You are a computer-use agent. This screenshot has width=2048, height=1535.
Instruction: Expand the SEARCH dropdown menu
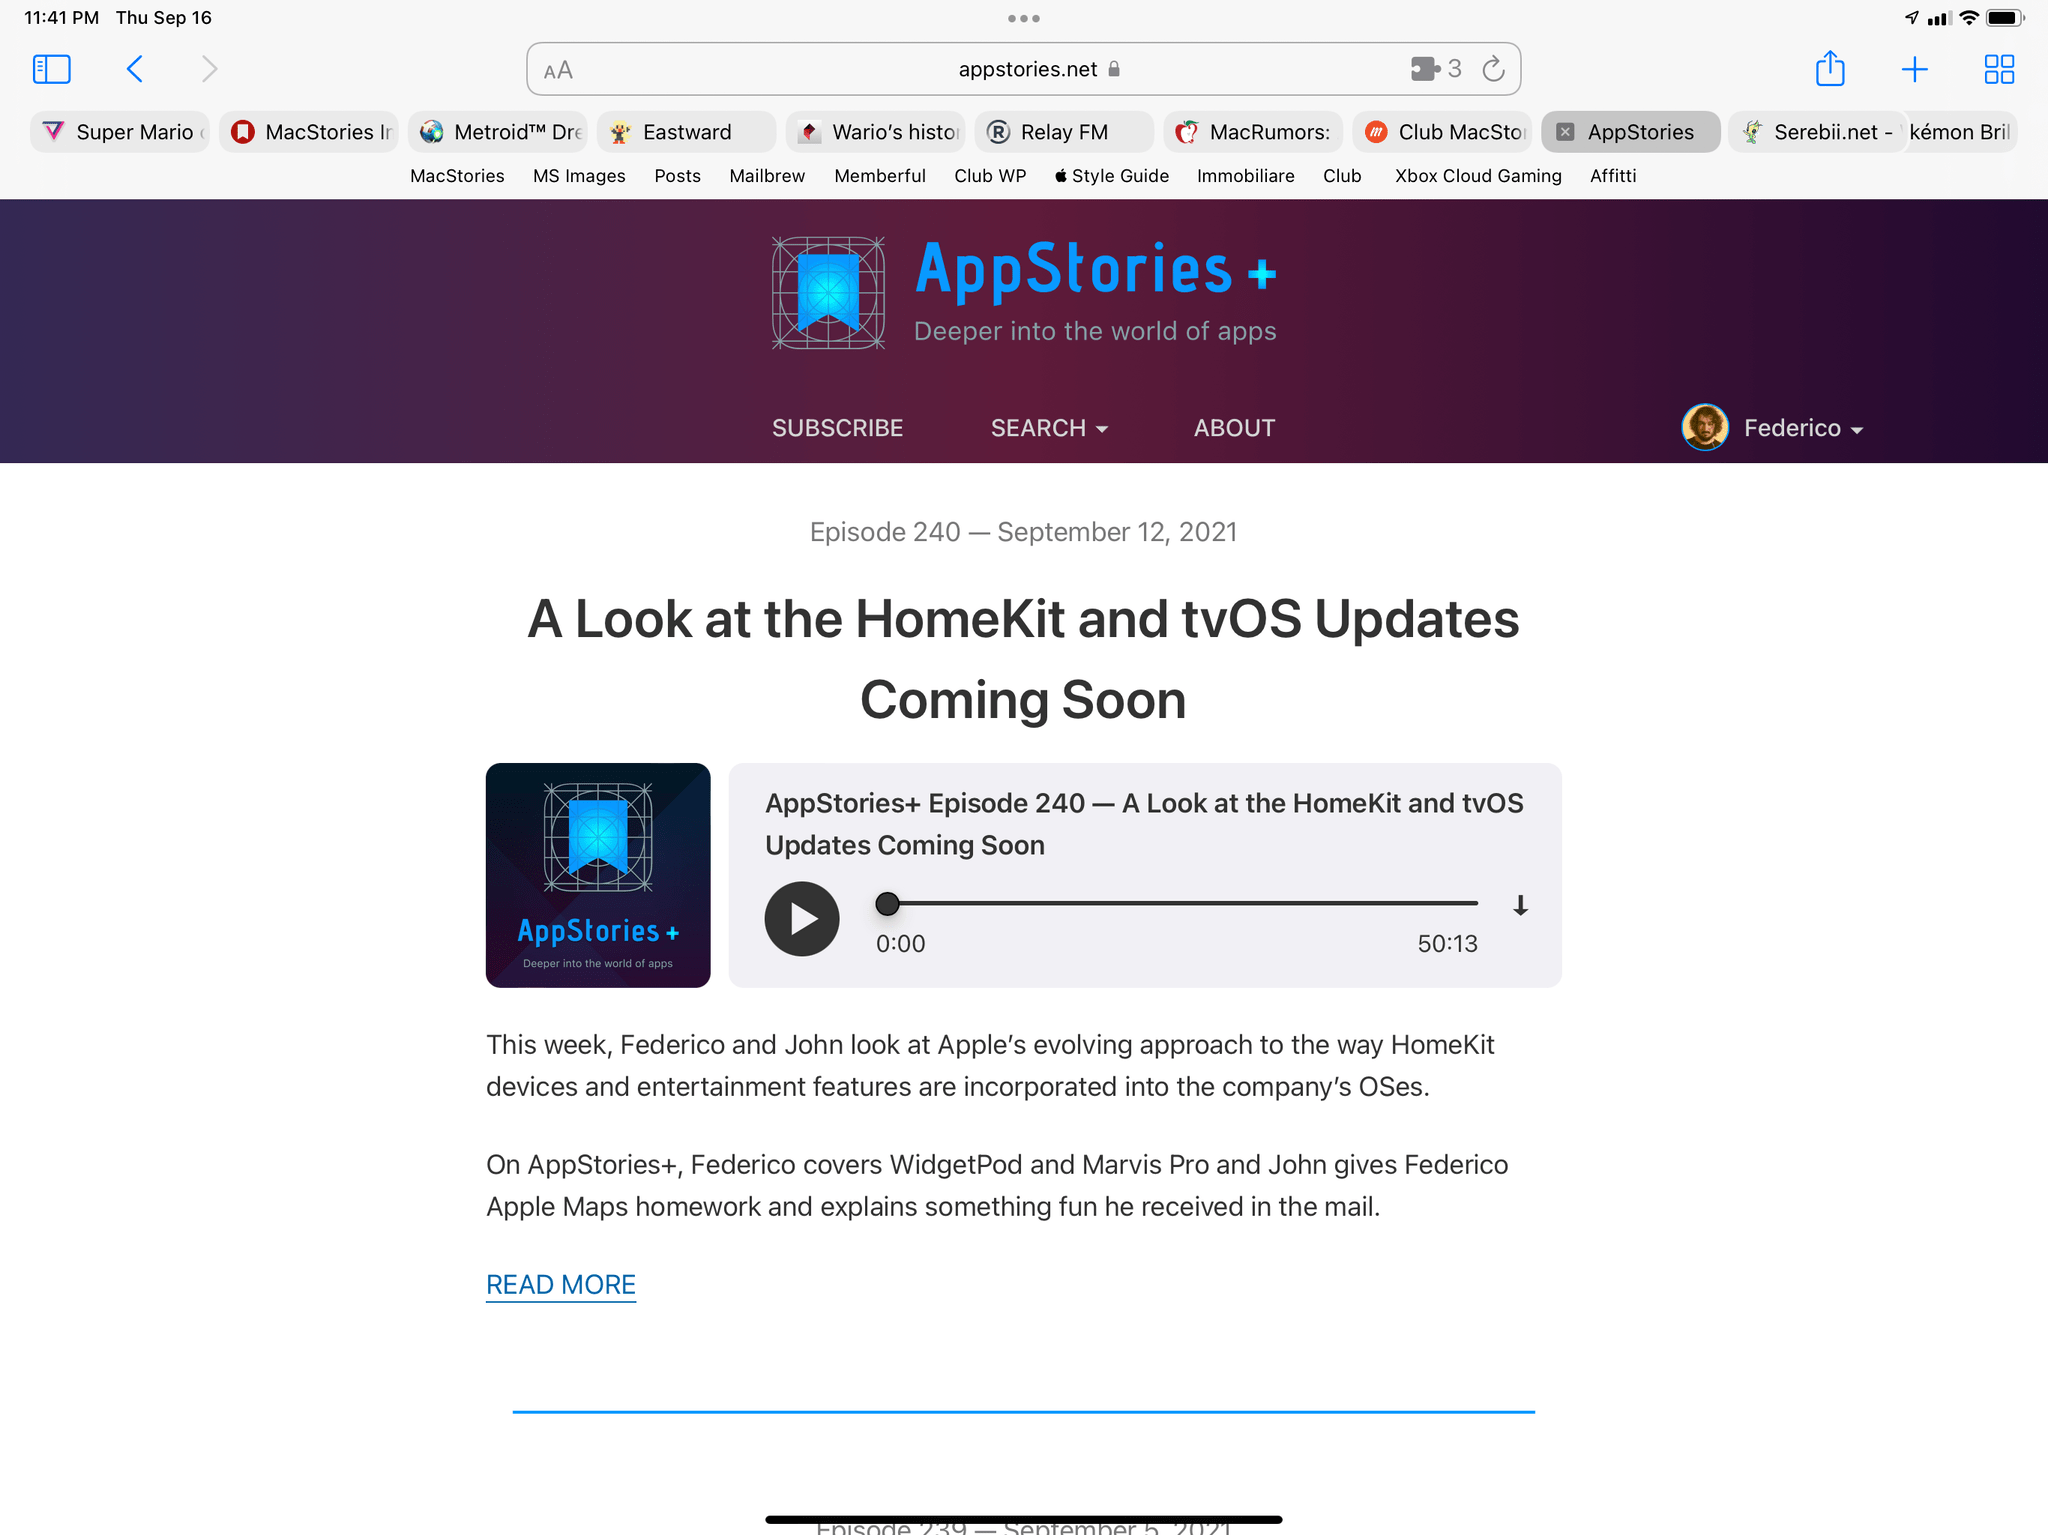1048,427
